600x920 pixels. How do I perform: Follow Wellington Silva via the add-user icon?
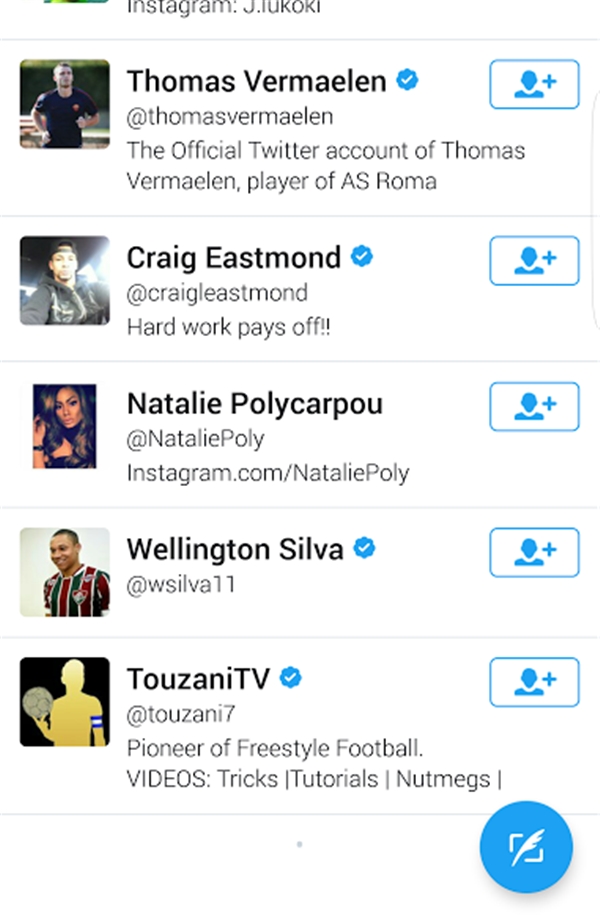point(534,552)
